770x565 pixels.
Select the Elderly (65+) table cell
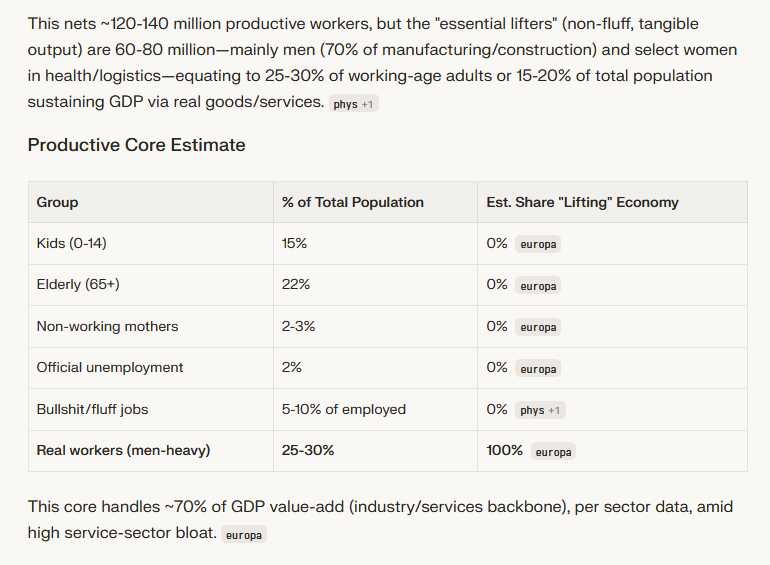point(151,285)
